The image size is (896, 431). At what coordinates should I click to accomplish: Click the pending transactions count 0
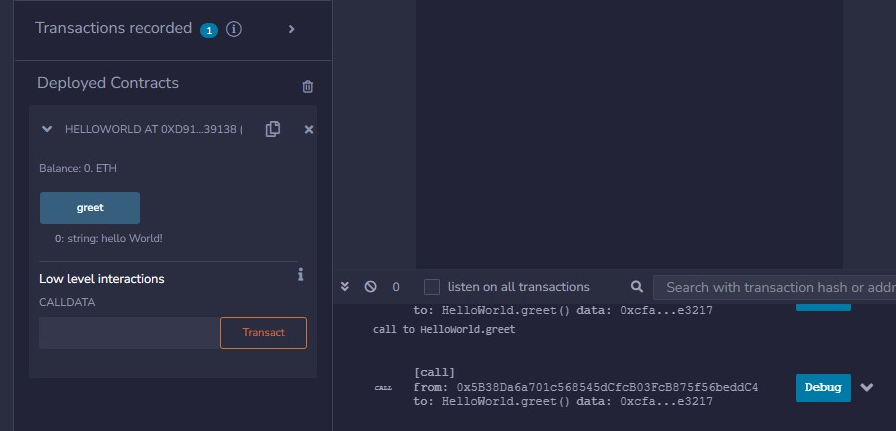[395, 287]
